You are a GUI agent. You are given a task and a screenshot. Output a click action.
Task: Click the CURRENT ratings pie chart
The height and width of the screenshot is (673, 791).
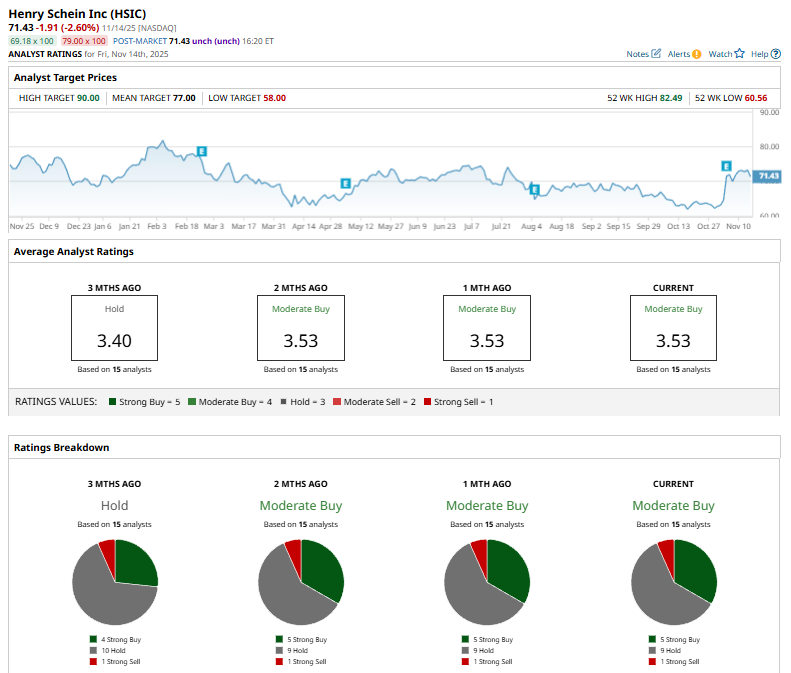pos(674,582)
